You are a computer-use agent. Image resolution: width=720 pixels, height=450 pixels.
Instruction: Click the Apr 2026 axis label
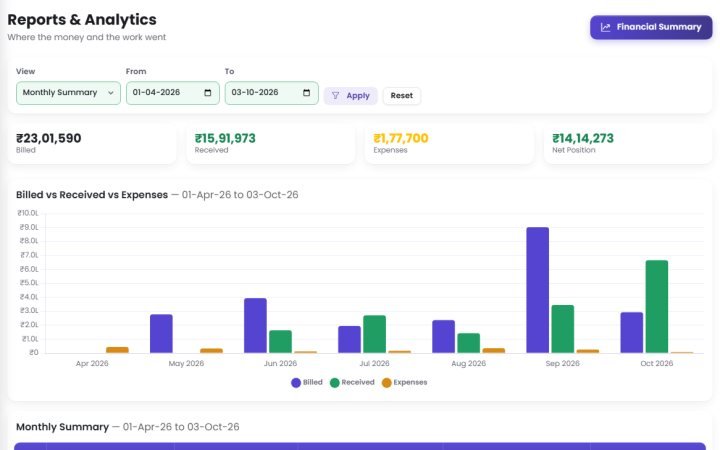92,363
